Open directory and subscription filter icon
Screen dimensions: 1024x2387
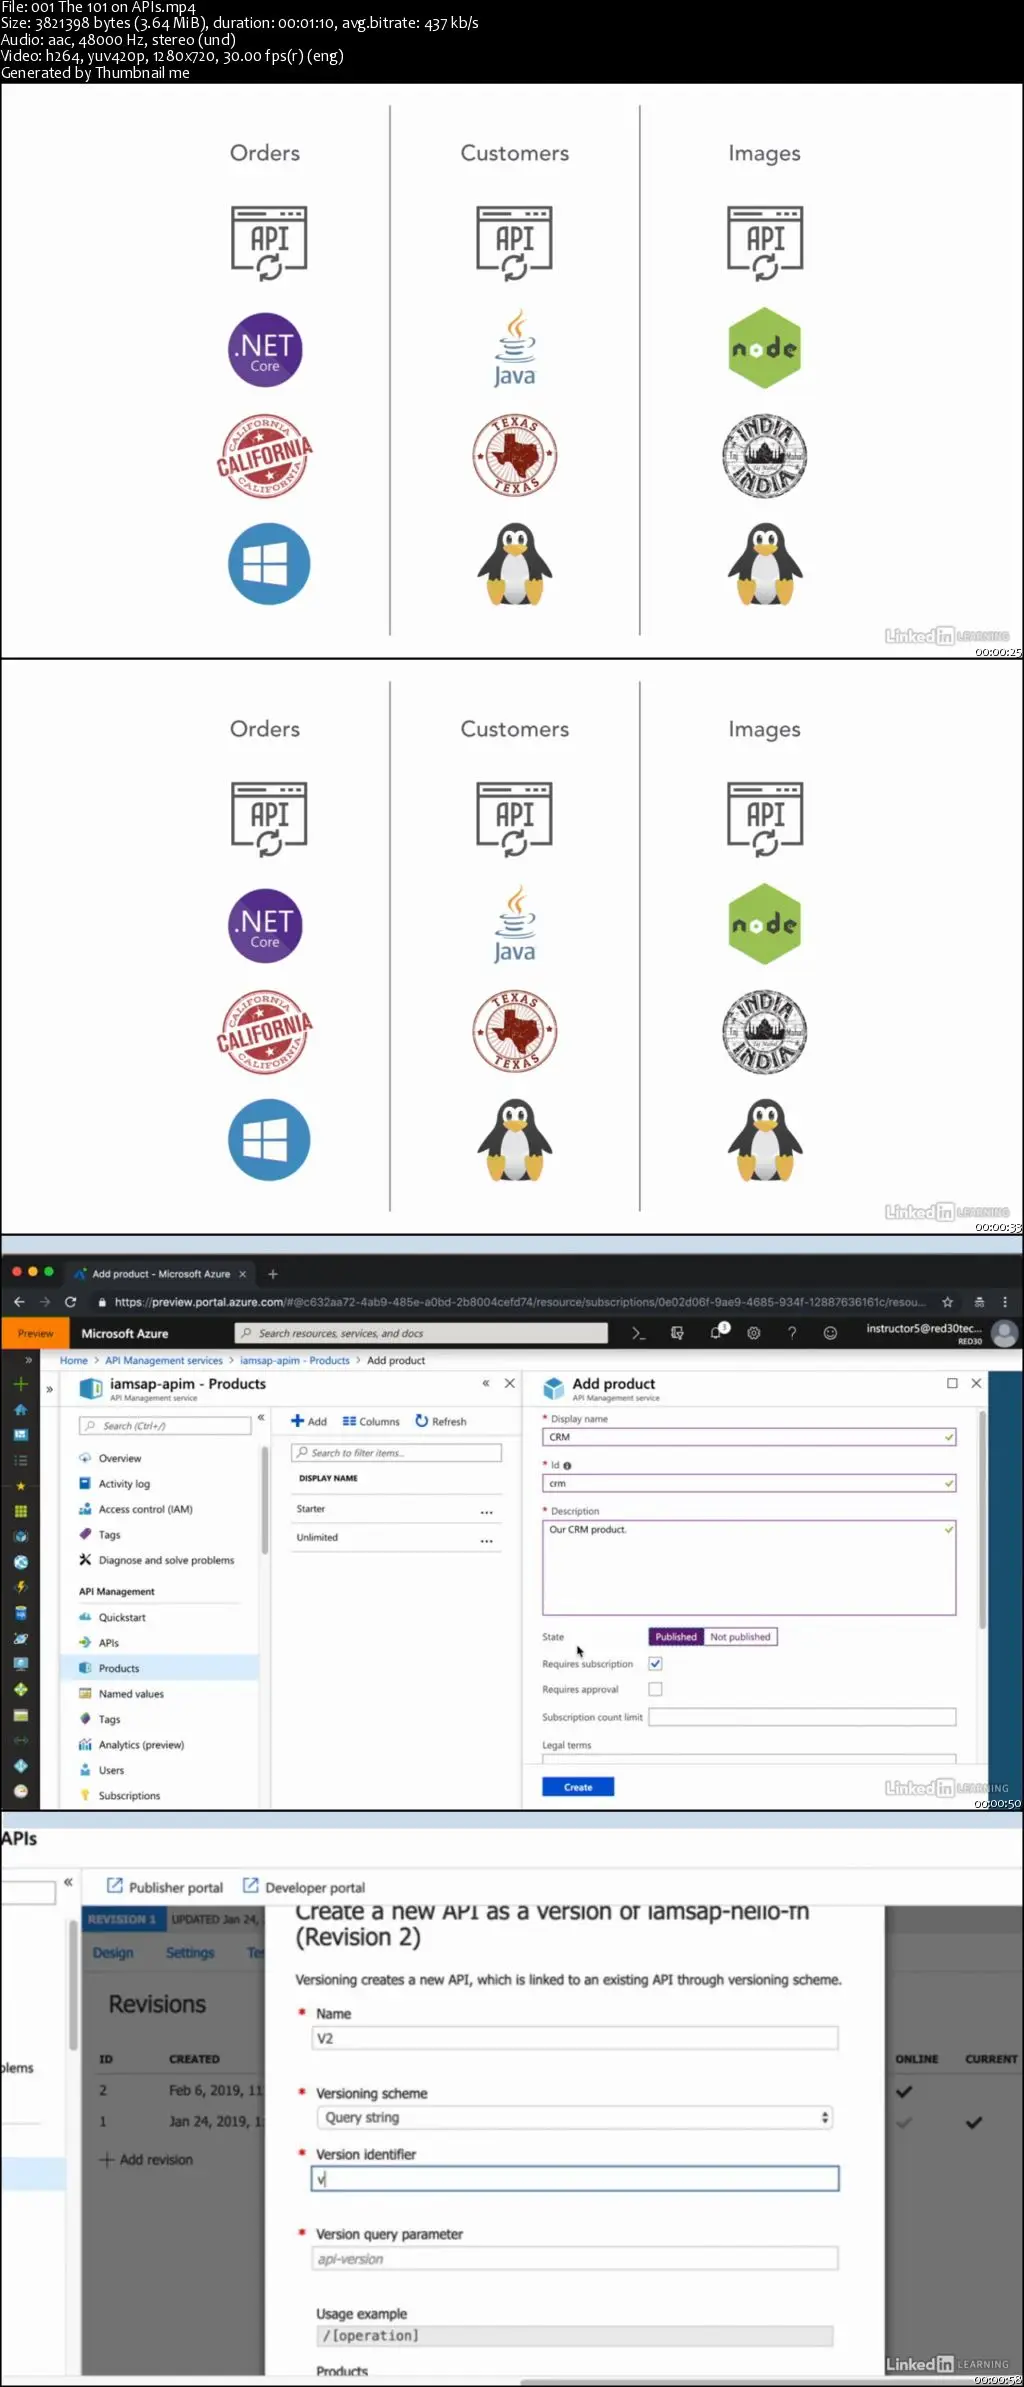tap(677, 1333)
